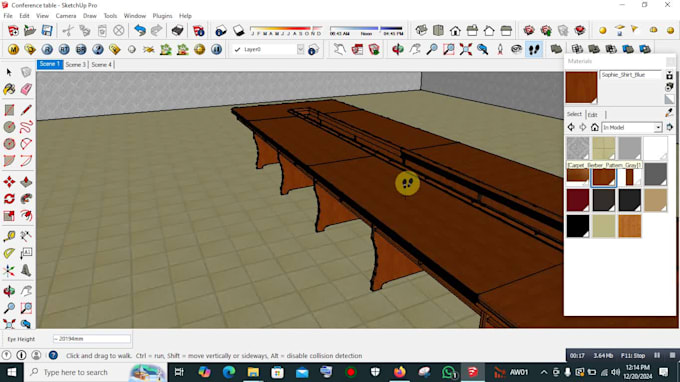Stop the screen recording
680x382 pixels.
[x=672, y=355]
